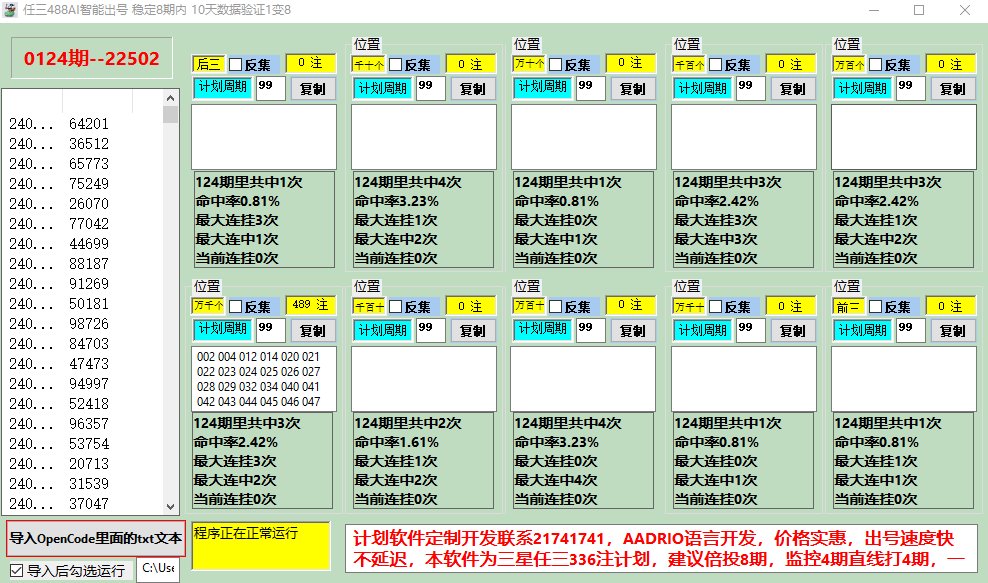
Task: Click the red scrolling advertisement text
Action: point(661,548)
